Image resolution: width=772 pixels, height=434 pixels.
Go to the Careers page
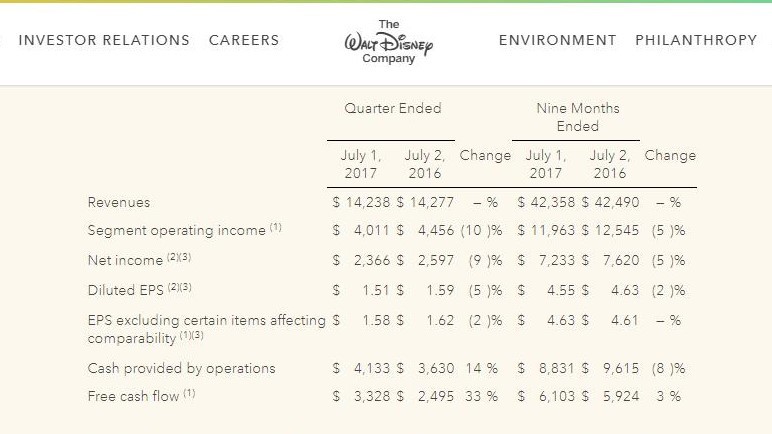(x=244, y=40)
